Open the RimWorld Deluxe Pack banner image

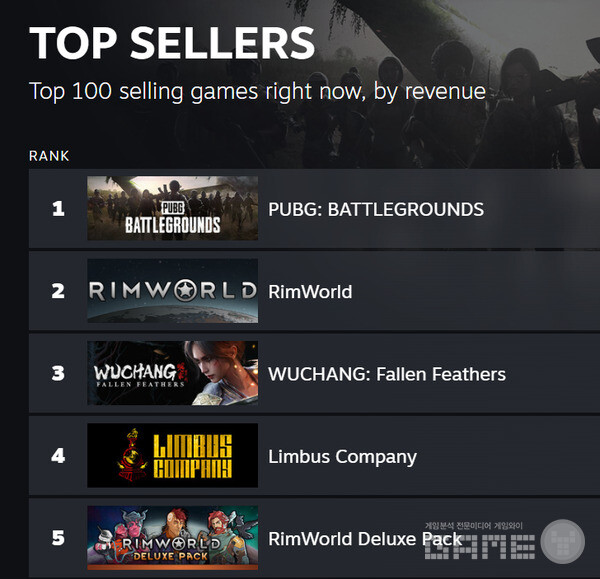(173, 538)
